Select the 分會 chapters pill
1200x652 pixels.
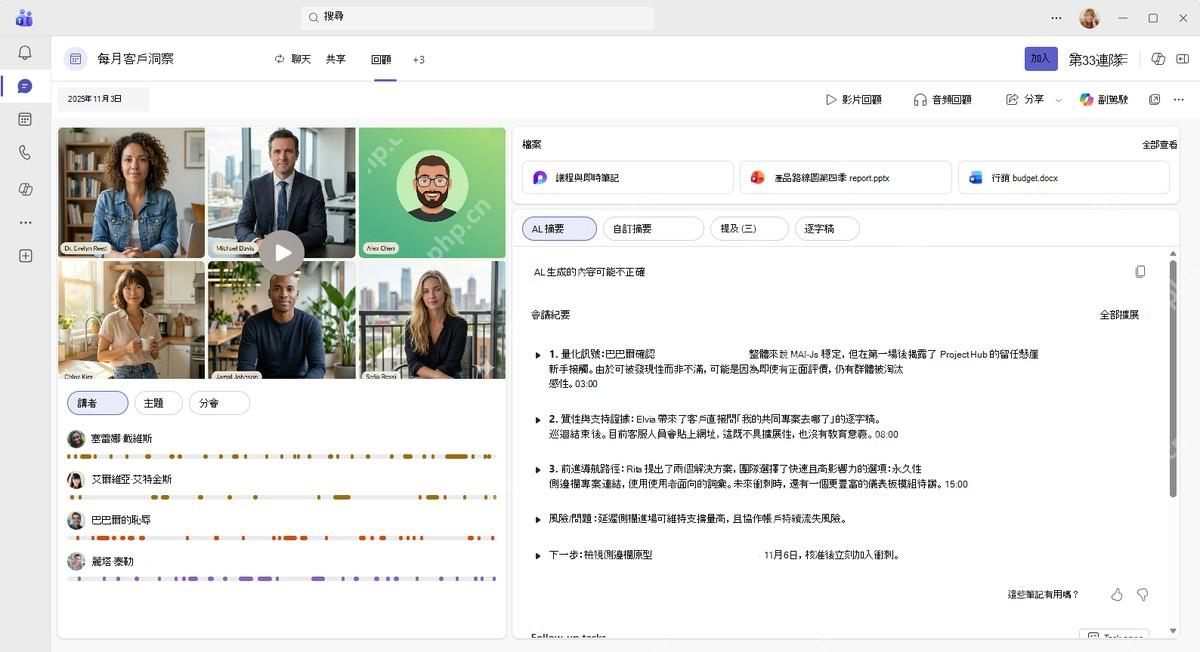tap(219, 403)
